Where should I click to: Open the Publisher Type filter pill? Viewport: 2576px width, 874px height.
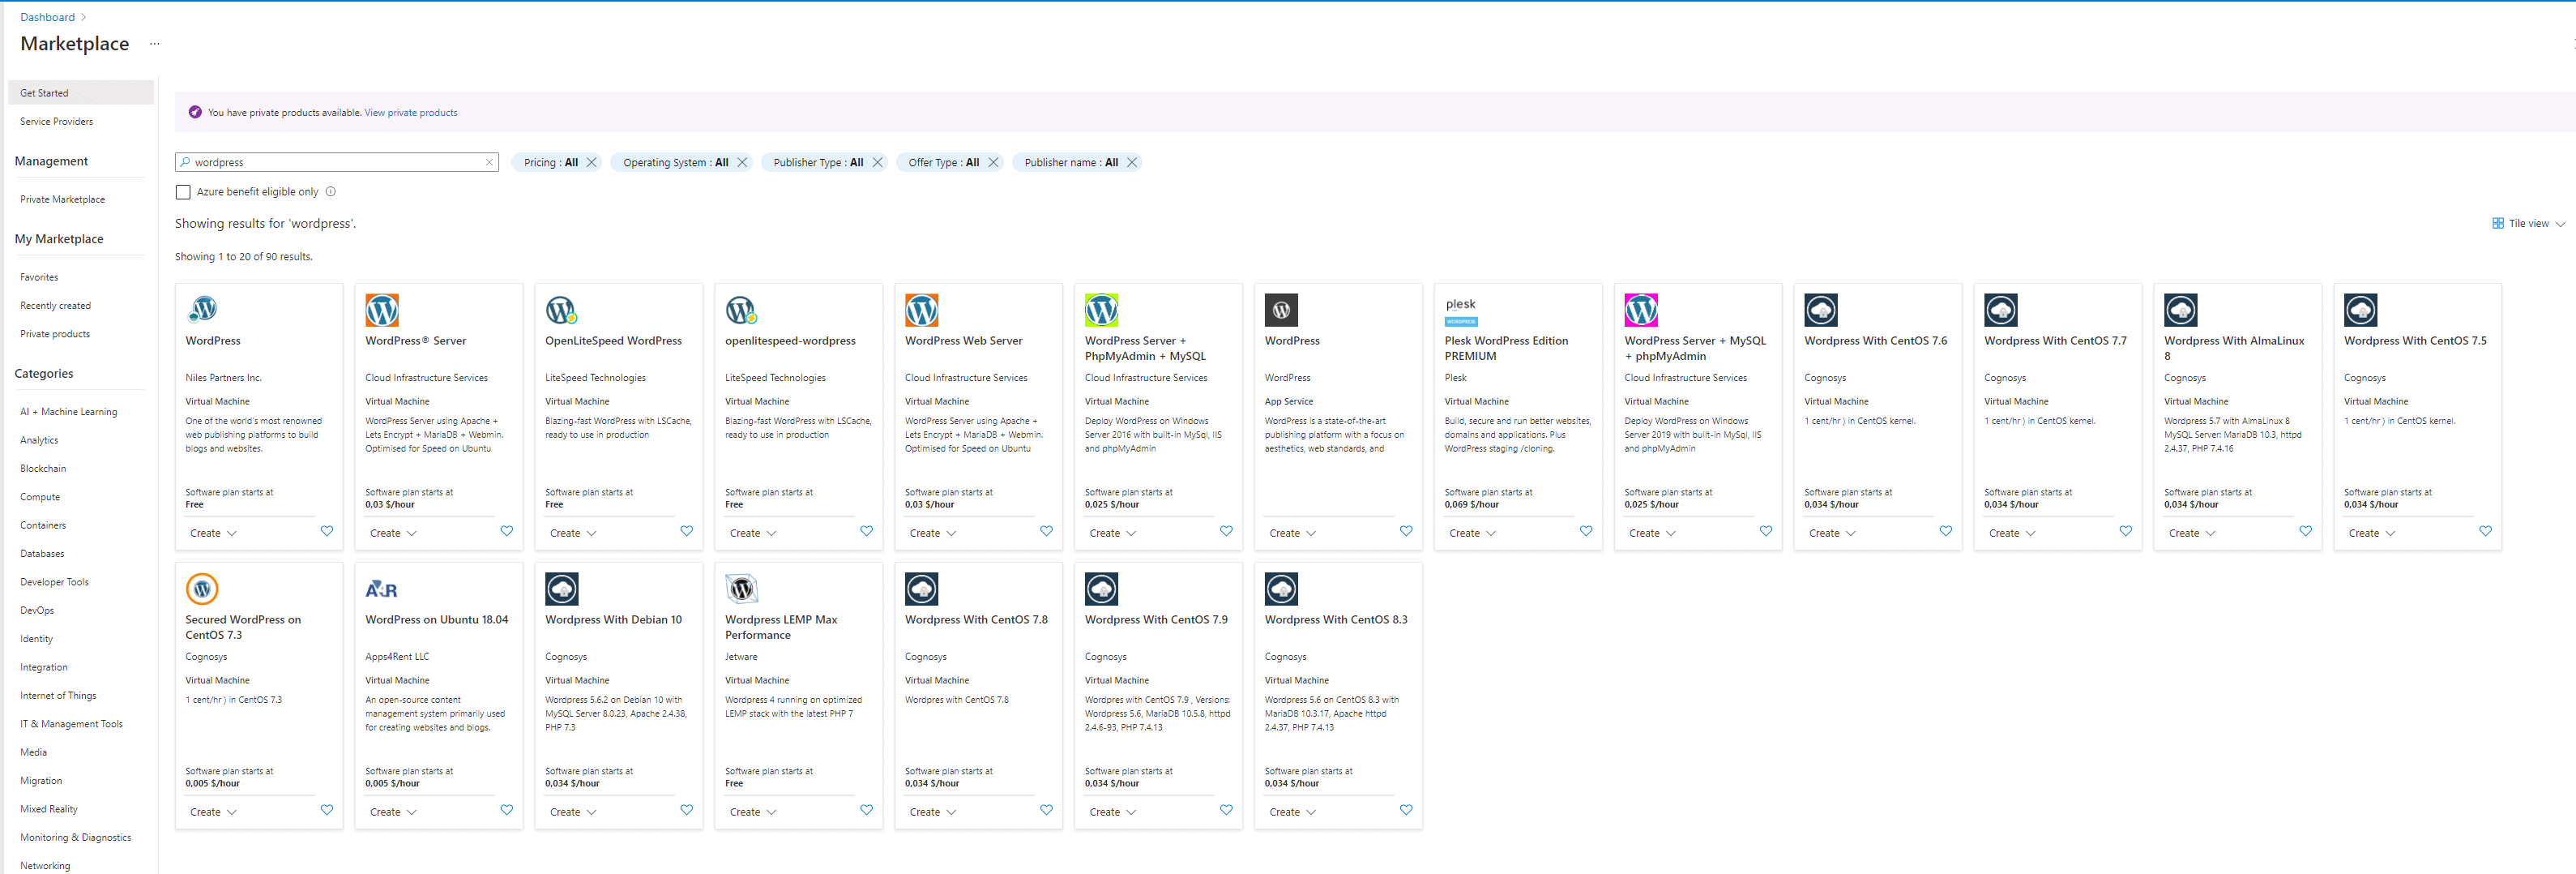coord(818,162)
